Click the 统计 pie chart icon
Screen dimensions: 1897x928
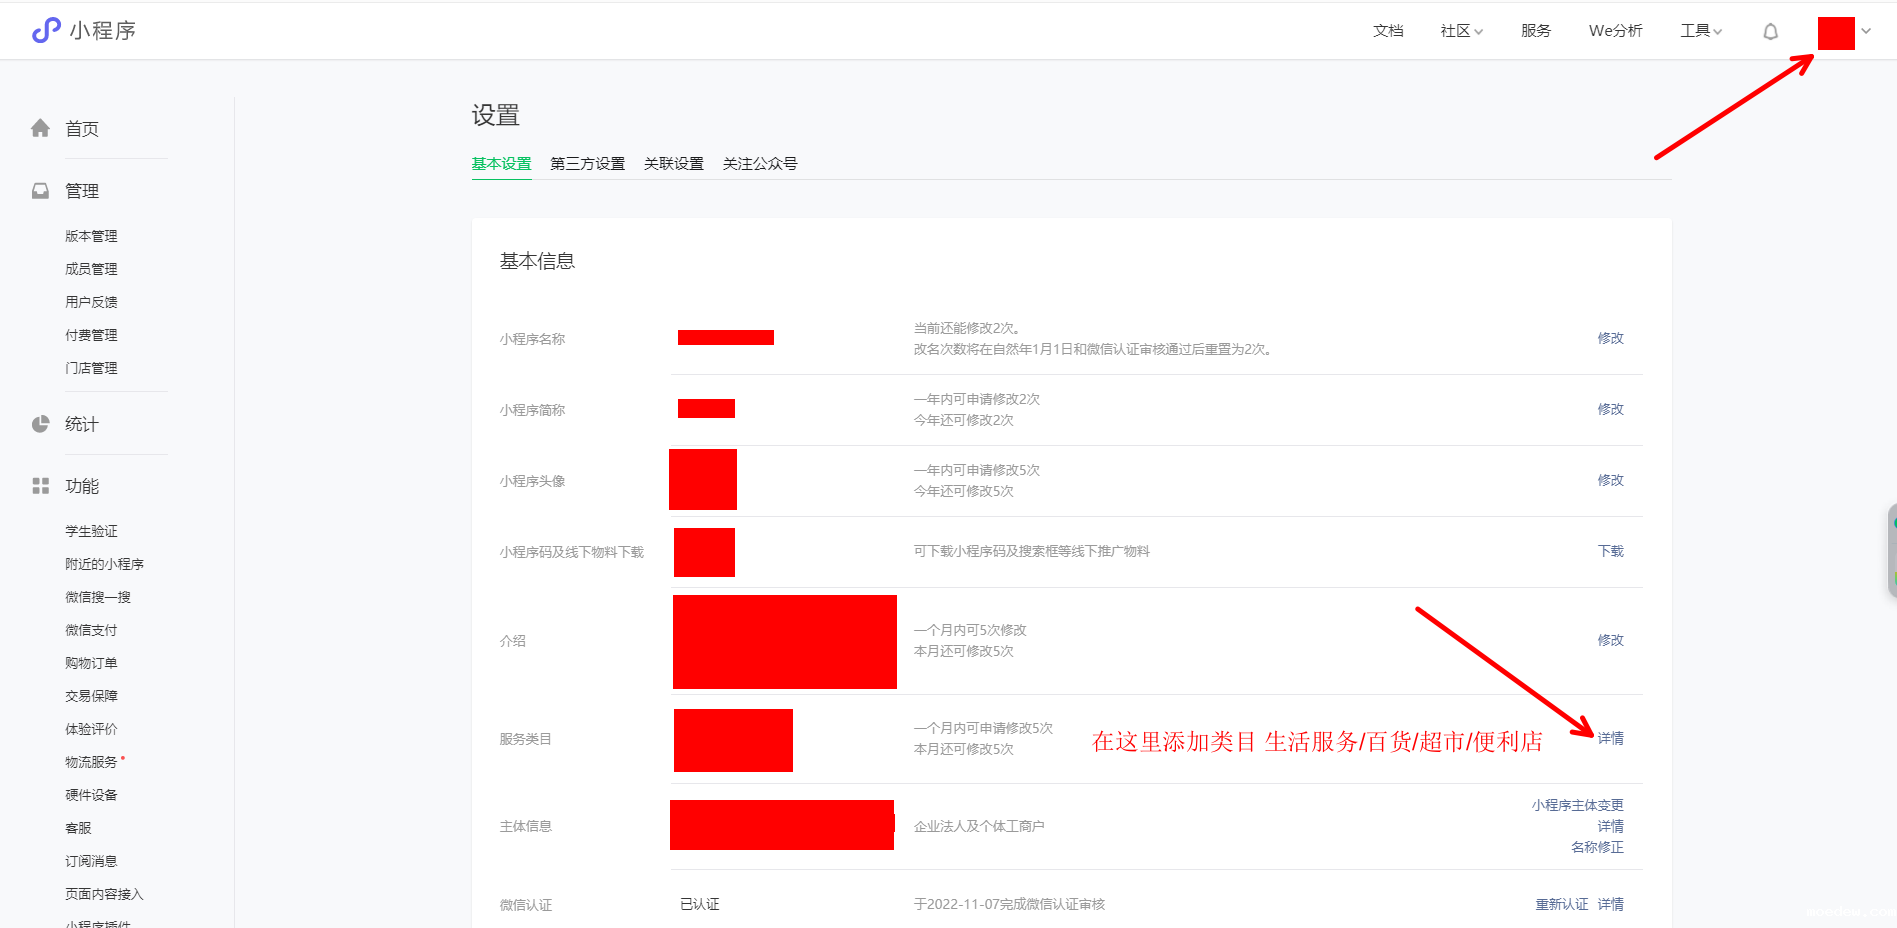point(40,424)
